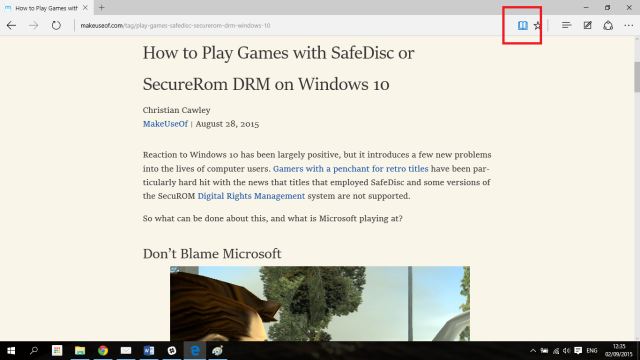This screenshot has height=360, width=640.
Task: Click 'So what can be done about this' sentence
Action: click(x=273, y=218)
